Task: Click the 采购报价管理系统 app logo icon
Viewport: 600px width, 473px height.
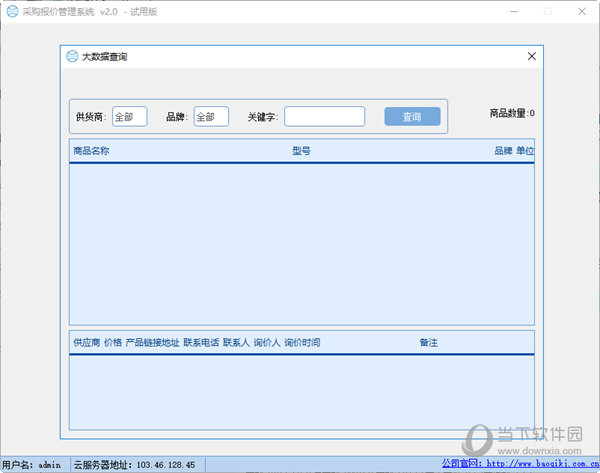Action: click(x=12, y=11)
